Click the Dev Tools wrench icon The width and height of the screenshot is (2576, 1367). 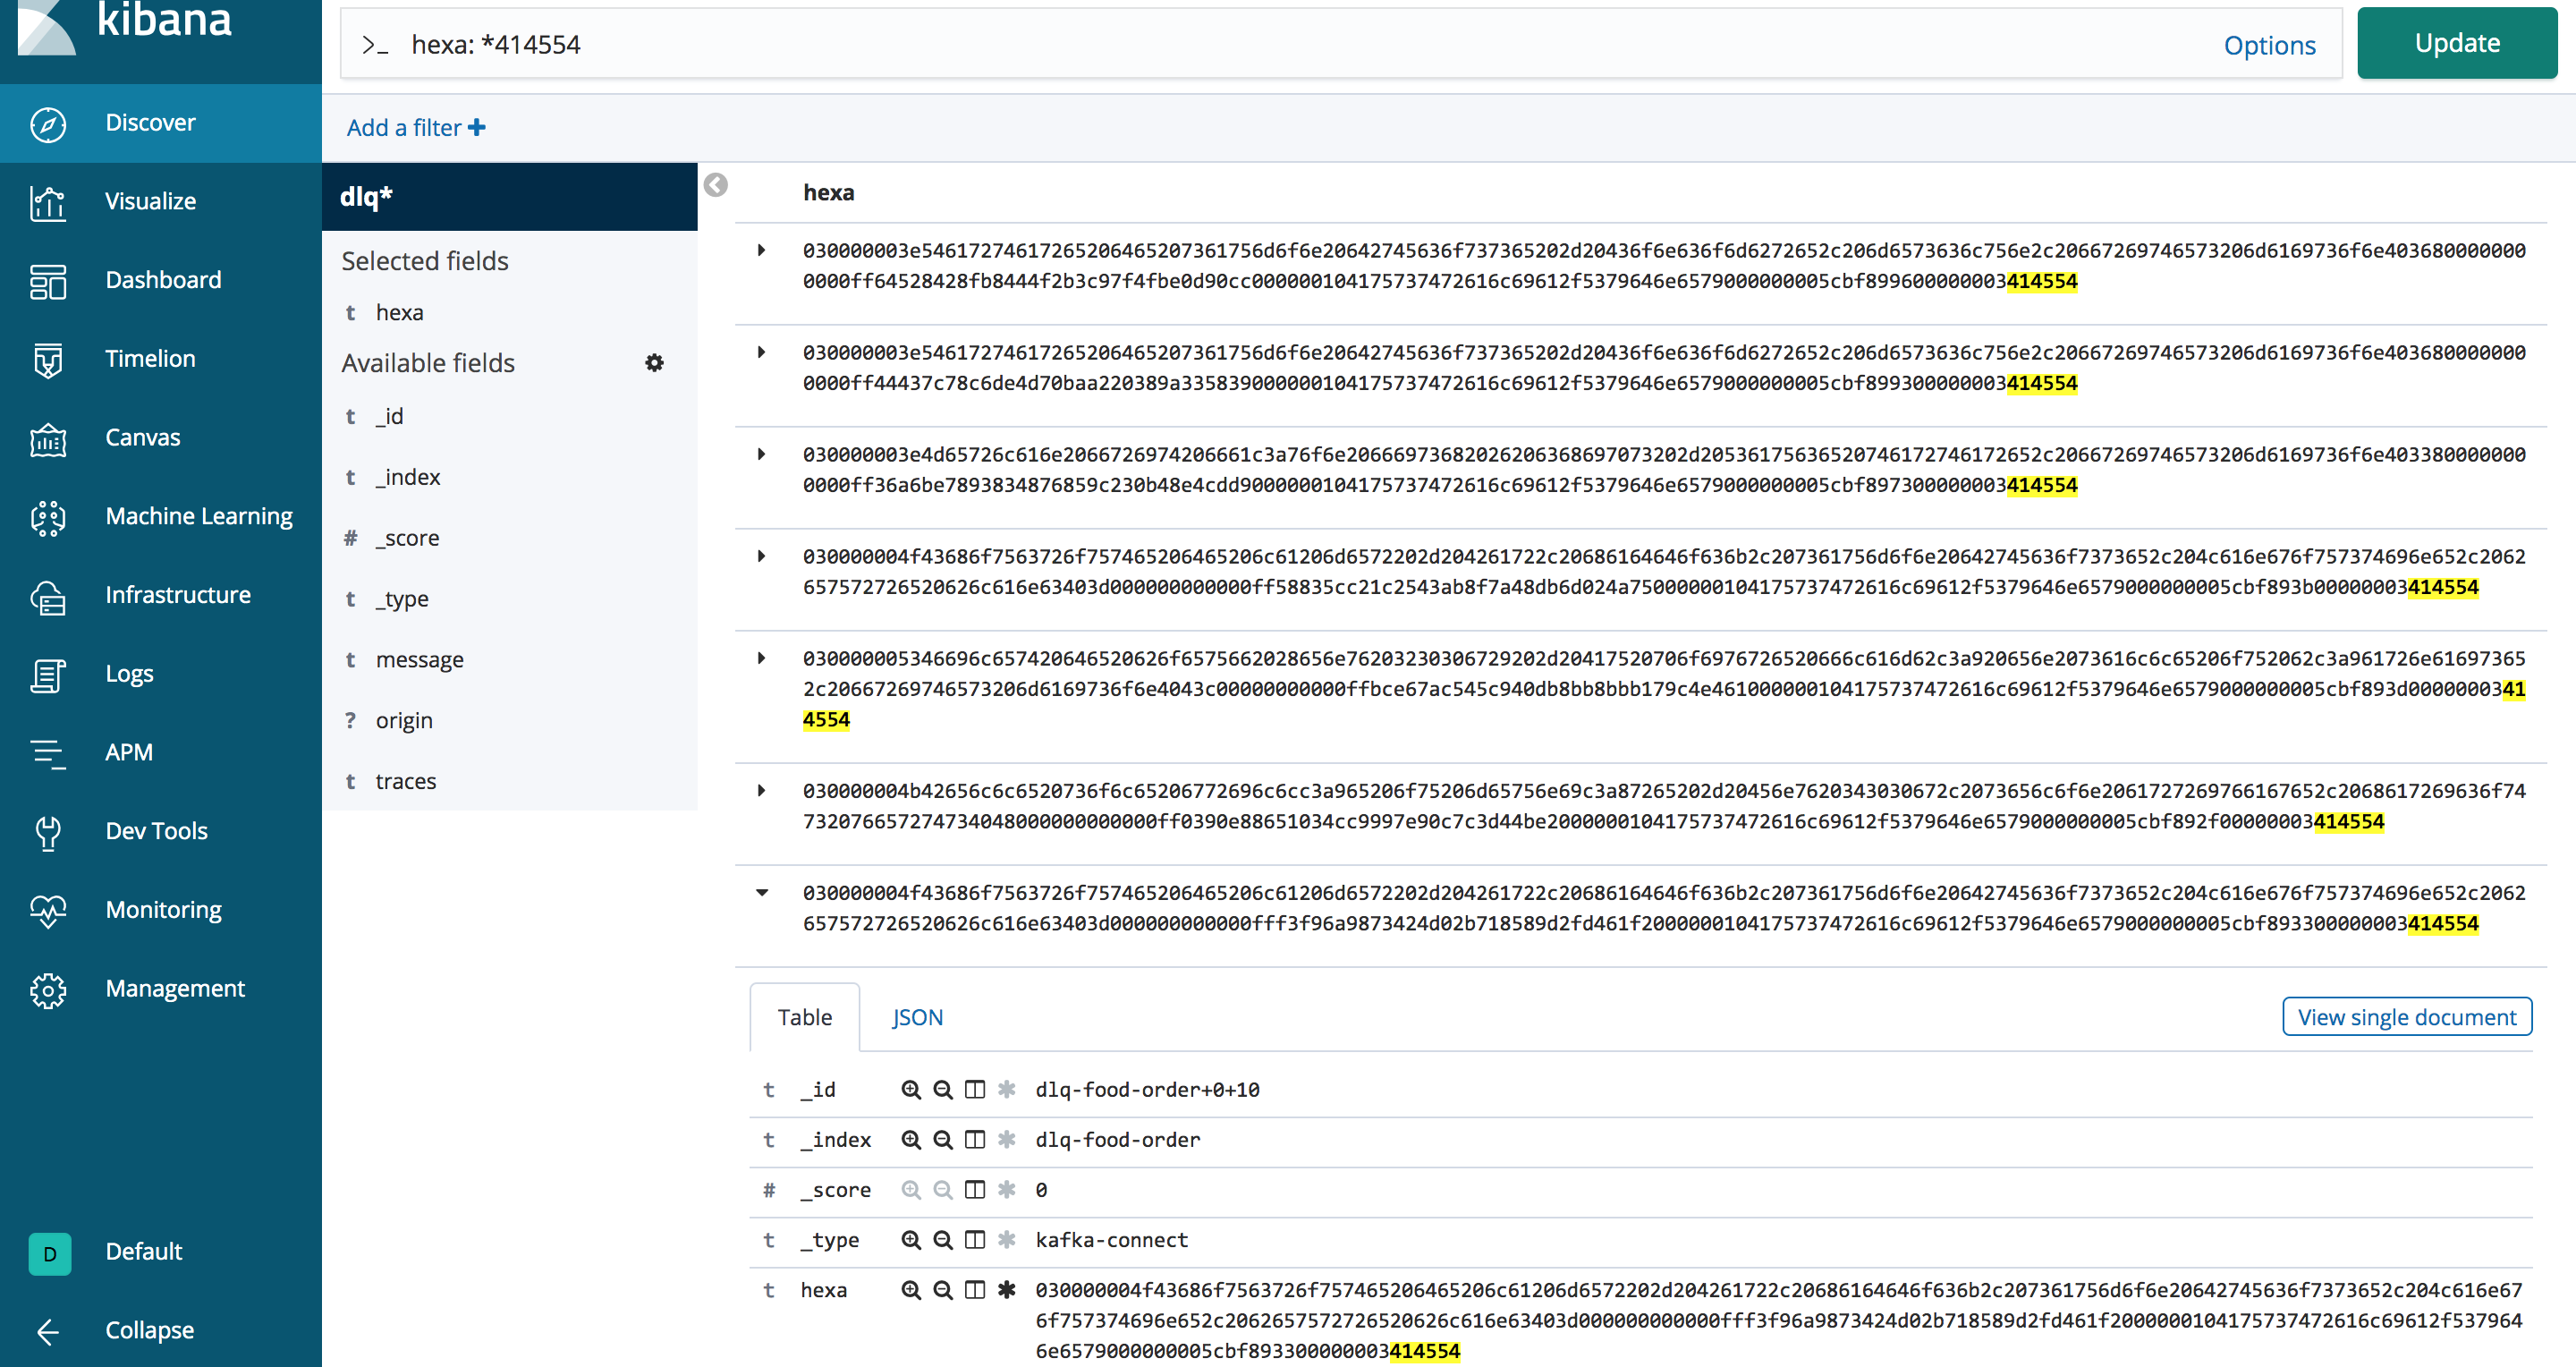point(47,831)
